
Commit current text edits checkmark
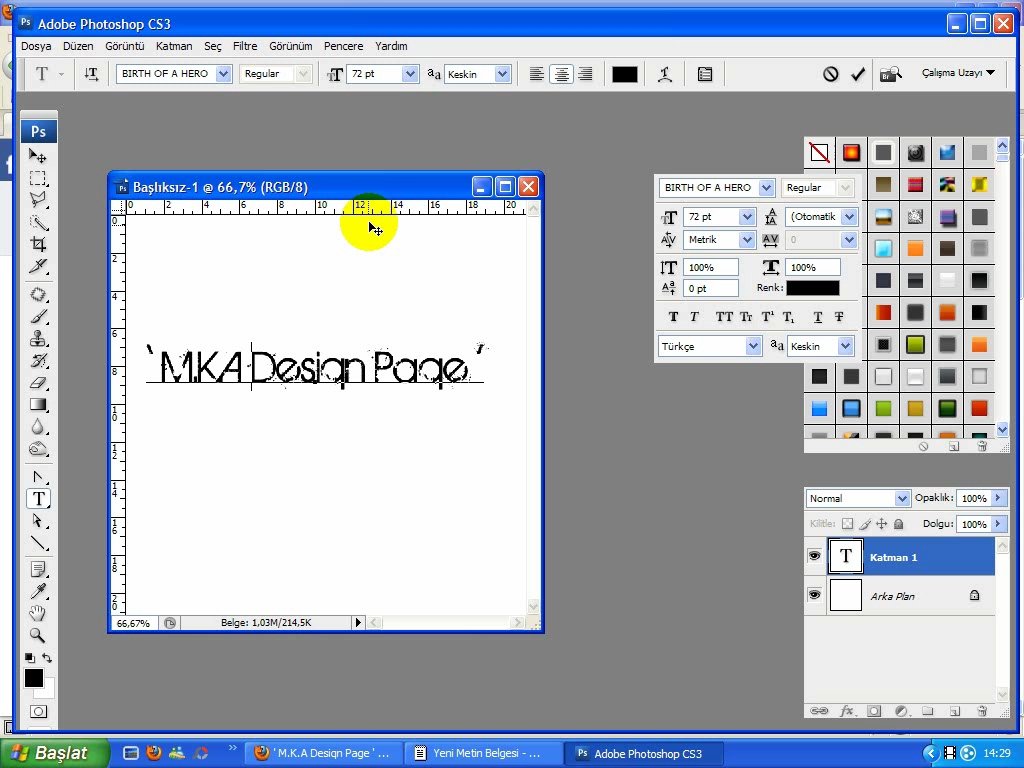(x=858, y=74)
